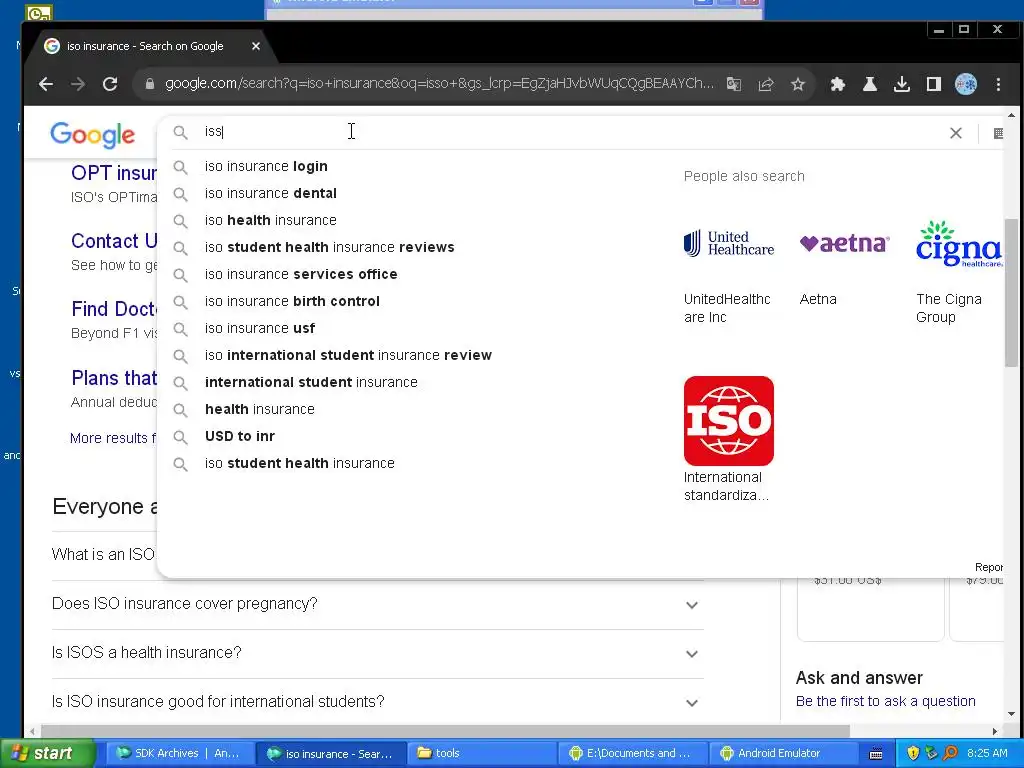1024x768 pixels.
Task: Choose suggestion 'iso insurance dental'
Action: (271, 193)
